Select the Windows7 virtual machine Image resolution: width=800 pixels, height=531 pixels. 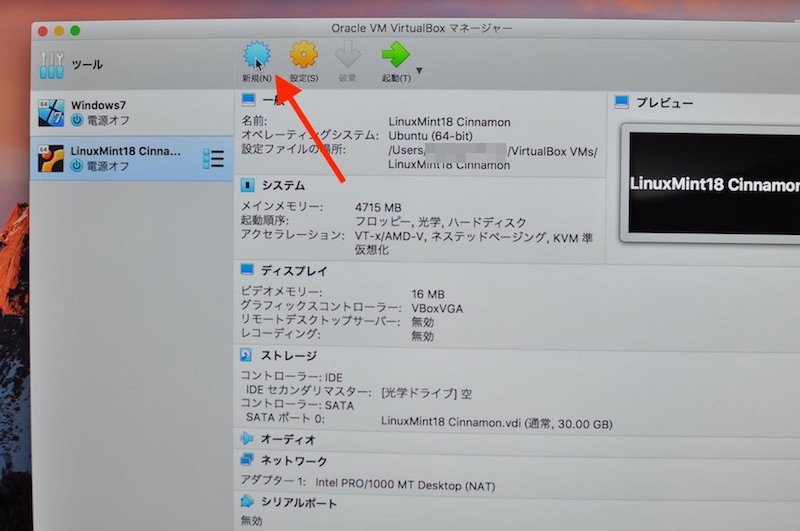132,113
